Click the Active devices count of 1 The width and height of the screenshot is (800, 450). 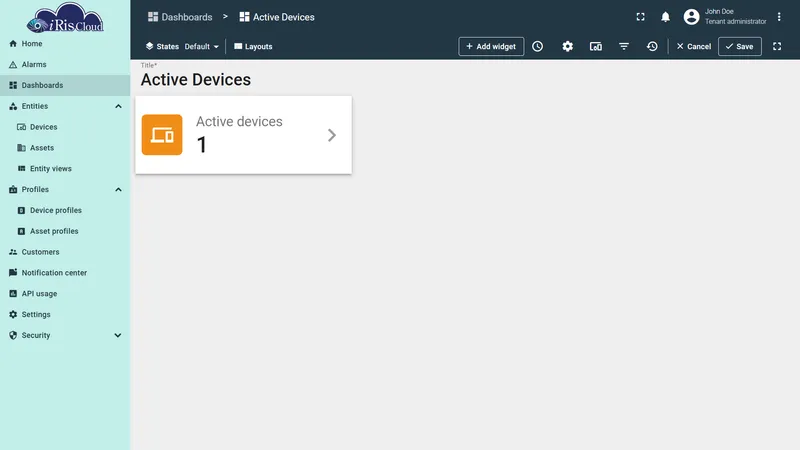click(x=202, y=145)
